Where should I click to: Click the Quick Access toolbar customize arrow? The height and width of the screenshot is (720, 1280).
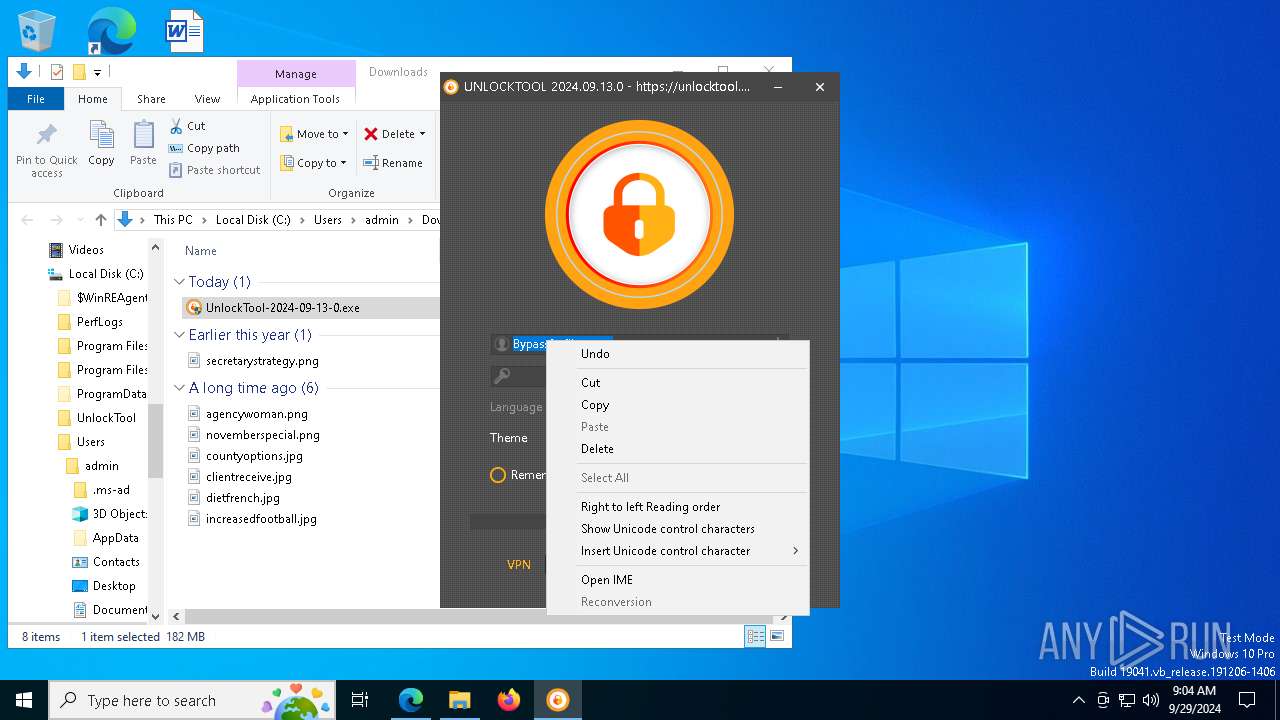pyautogui.click(x=97, y=72)
